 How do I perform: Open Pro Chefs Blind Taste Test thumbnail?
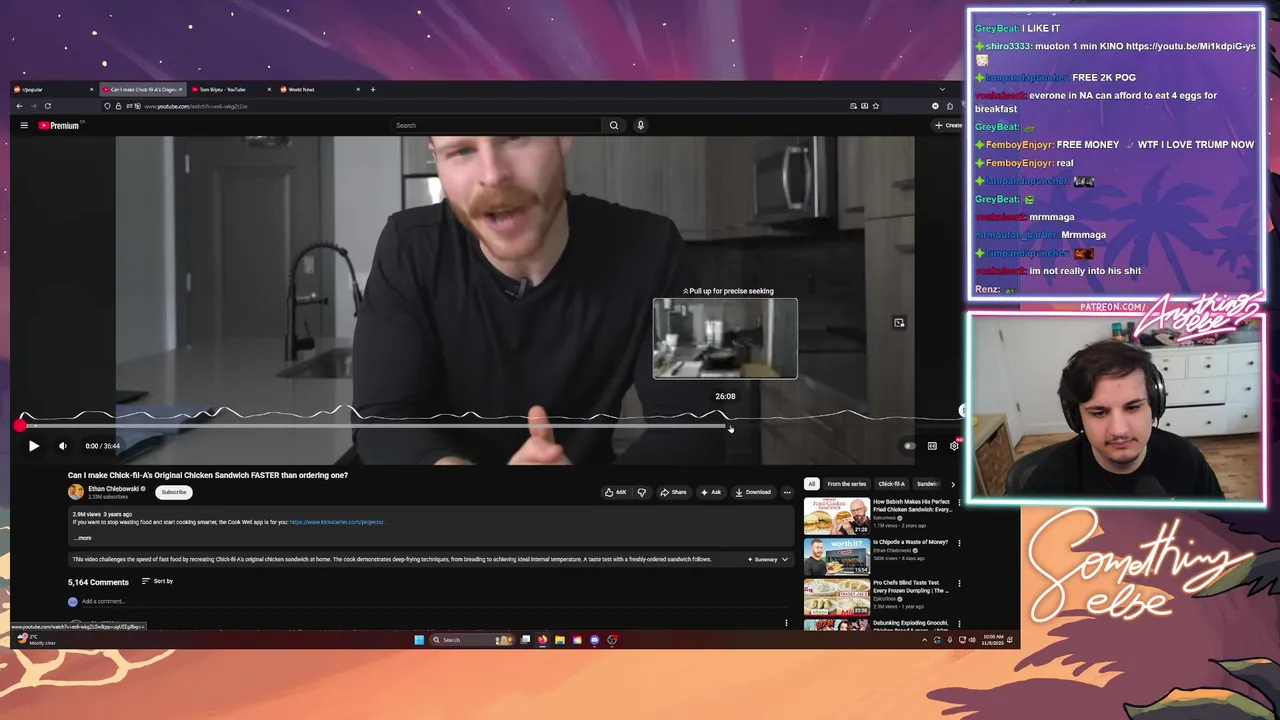click(x=837, y=597)
